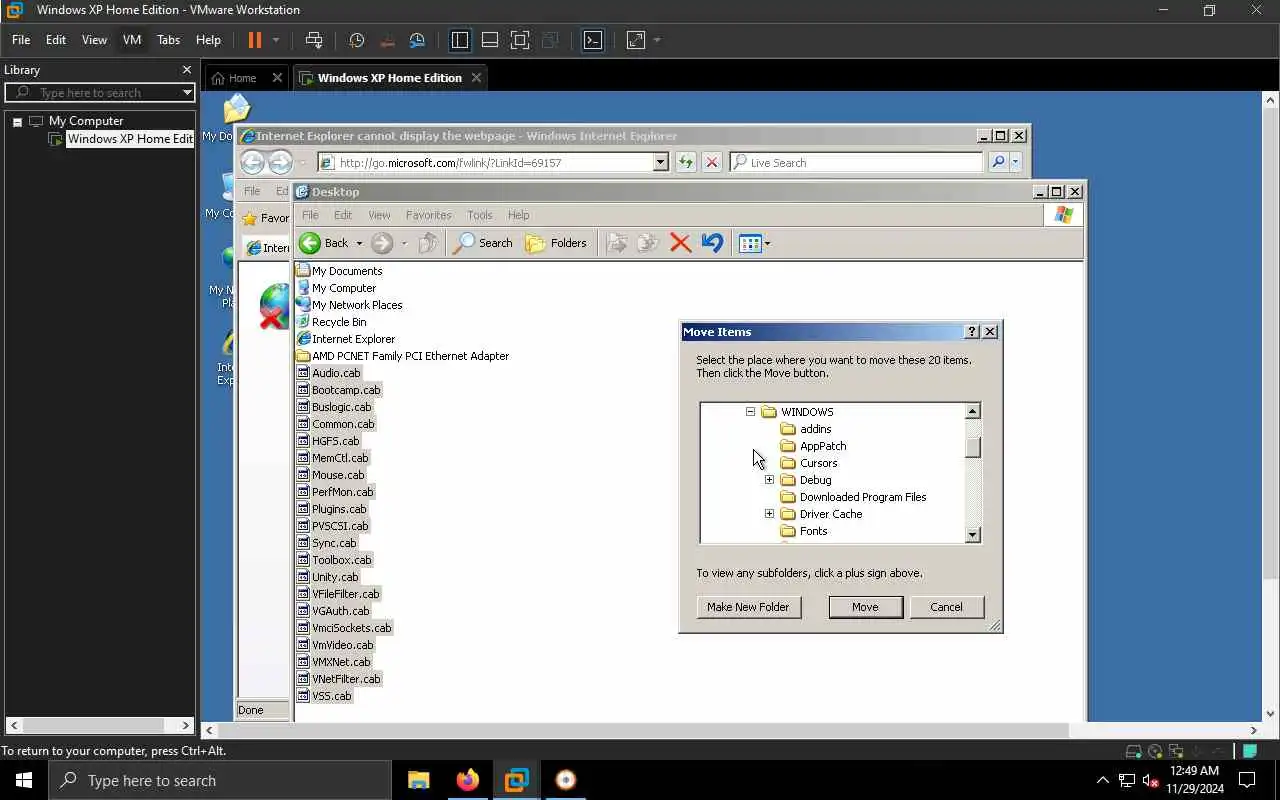
Task: Collapse the My Computer library tree node
Action: [x=17, y=121]
